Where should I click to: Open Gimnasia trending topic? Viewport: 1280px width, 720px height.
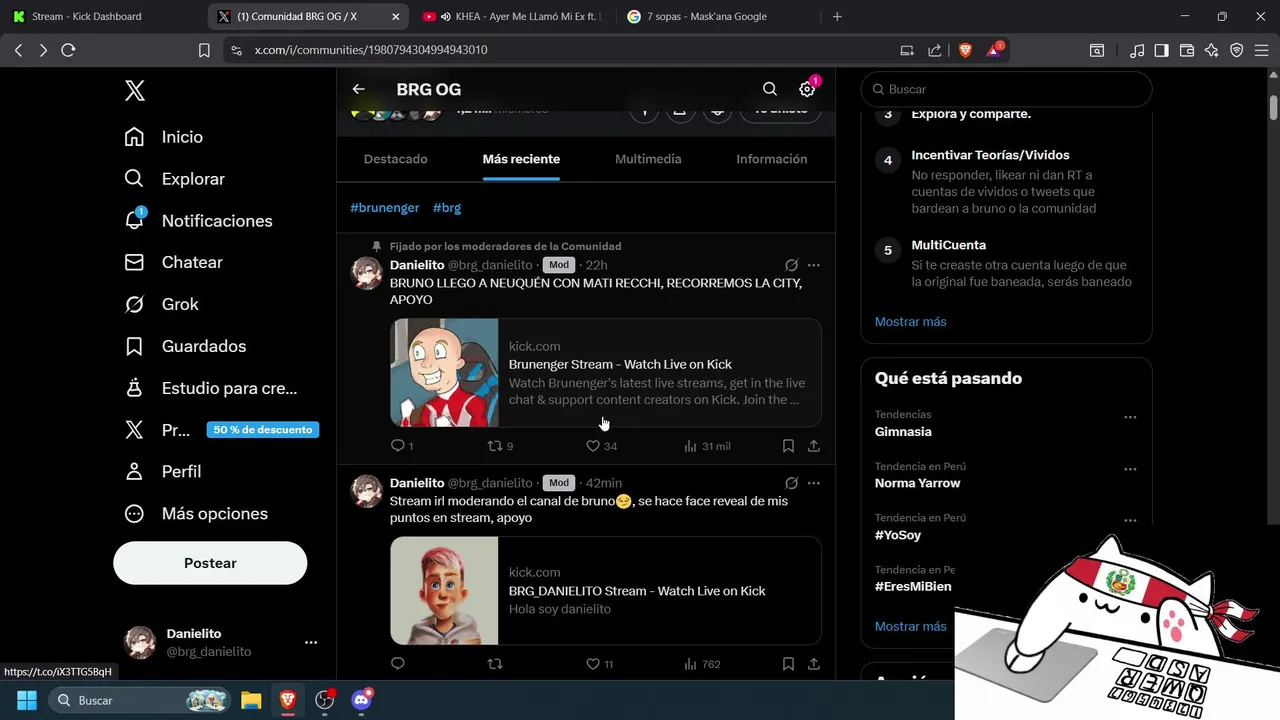[903, 432]
